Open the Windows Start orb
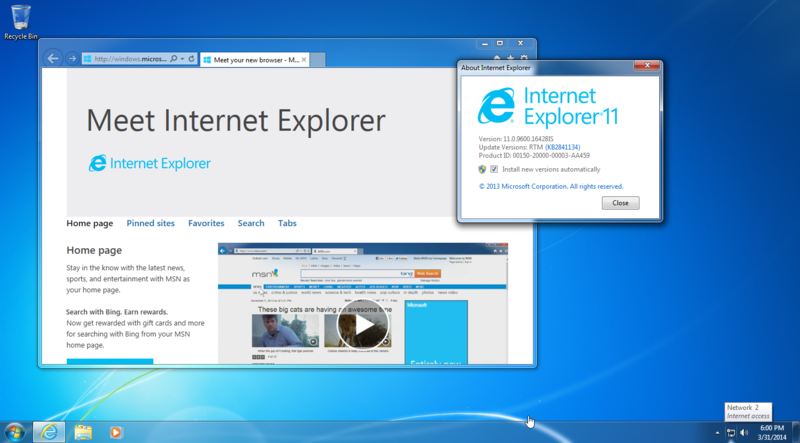 14,432
